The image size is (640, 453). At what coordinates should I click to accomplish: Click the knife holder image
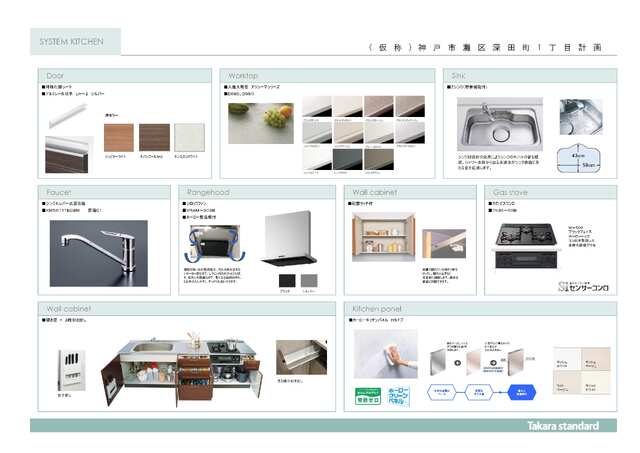pyautogui.click(x=71, y=366)
